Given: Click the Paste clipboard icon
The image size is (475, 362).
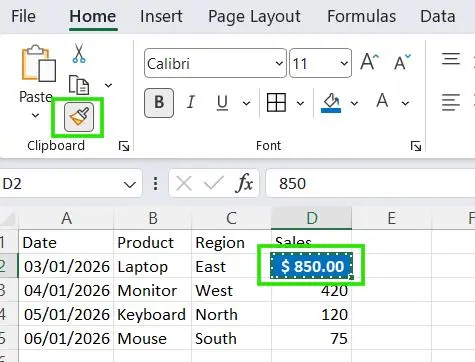Looking at the screenshot, I should tap(39, 63).
